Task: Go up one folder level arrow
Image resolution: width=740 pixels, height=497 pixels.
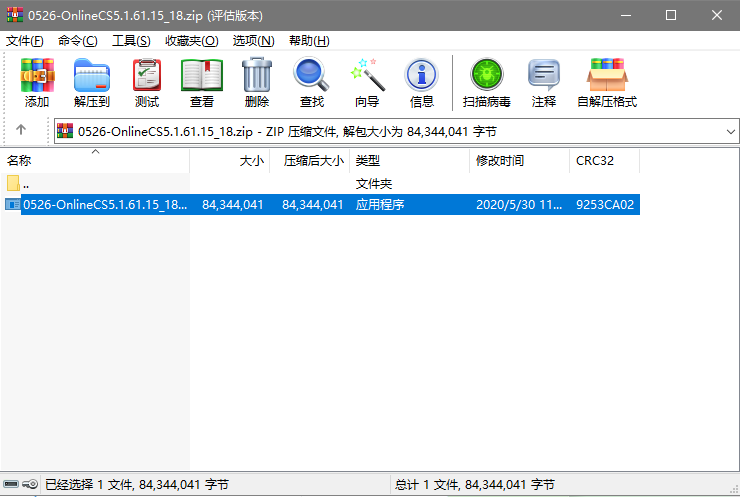Action: coord(21,131)
